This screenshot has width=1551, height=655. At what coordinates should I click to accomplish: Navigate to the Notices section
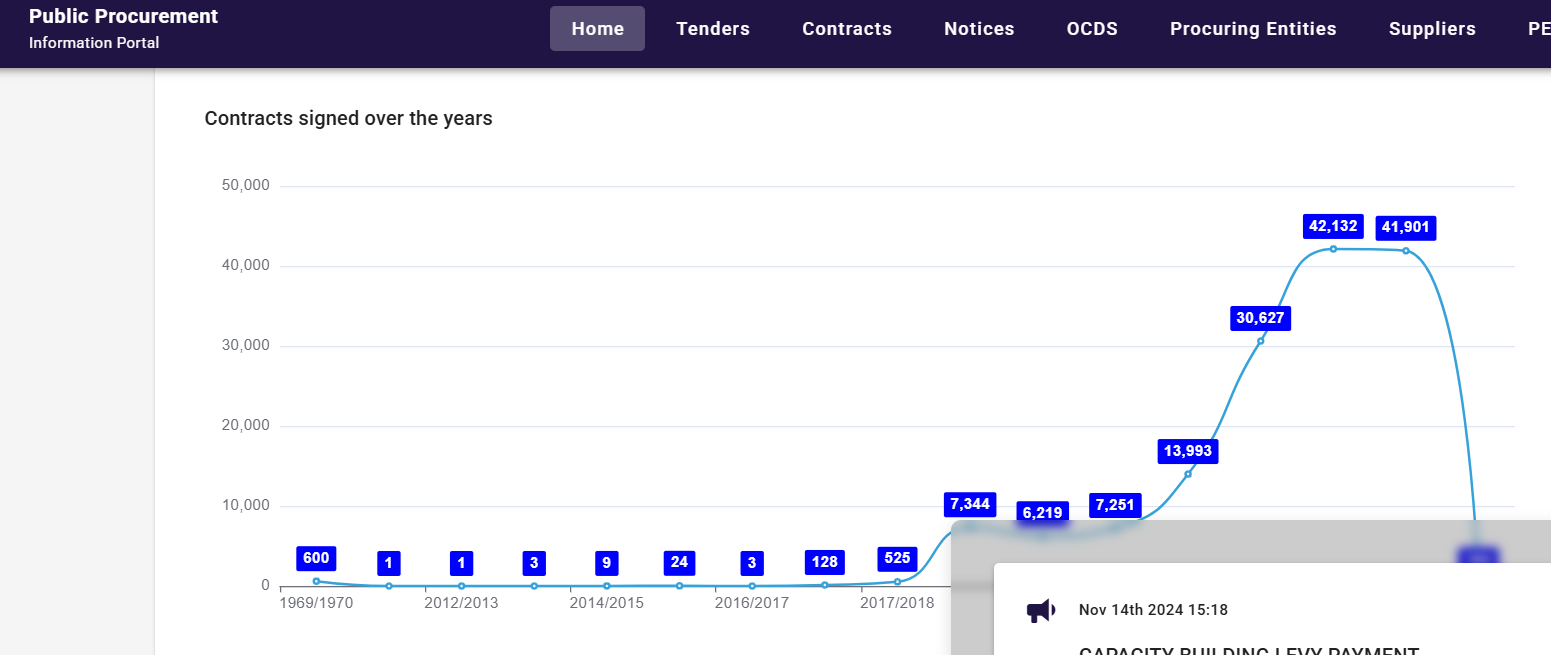(x=979, y=29)
